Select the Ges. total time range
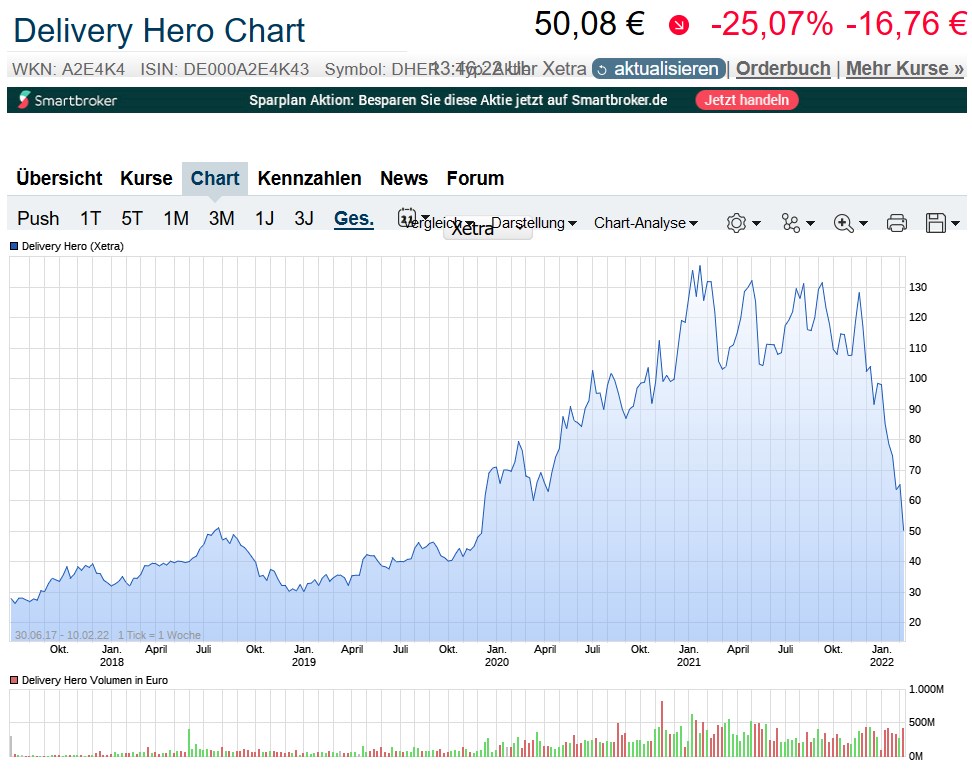Image resolution: width=972 pixels, height=770 pixels. point(354,218)
